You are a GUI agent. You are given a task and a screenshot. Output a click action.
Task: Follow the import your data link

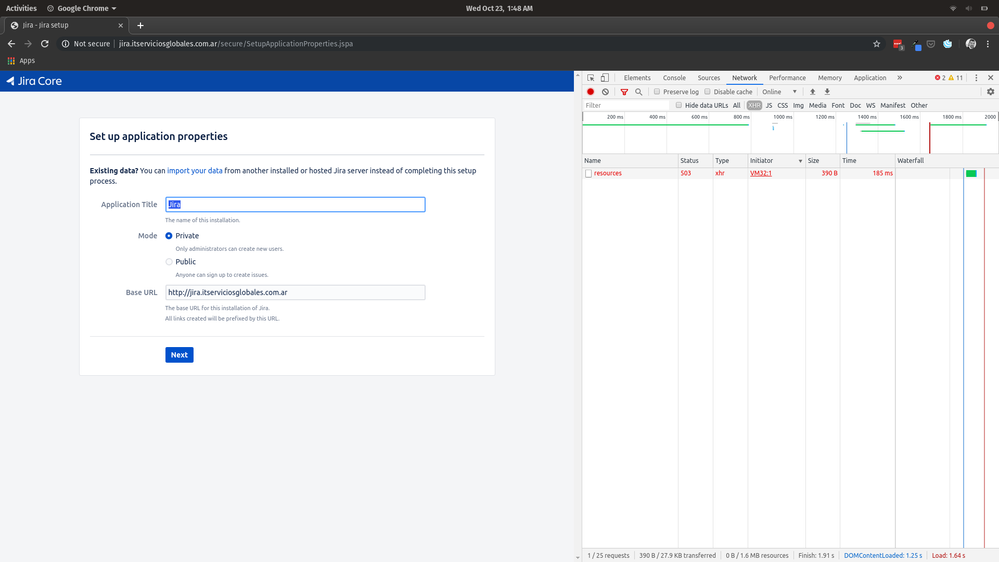point(194,171)
